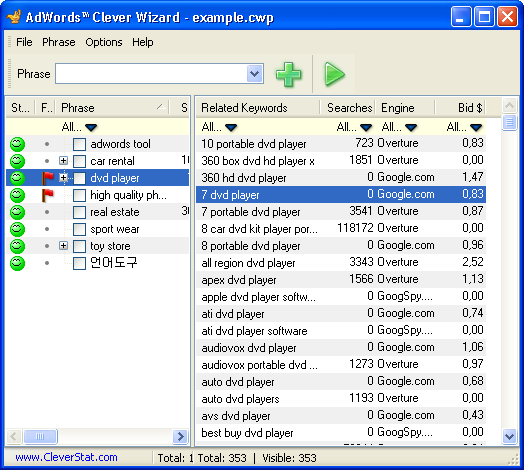This screenshot has width=524, height=470.
Task: Click the keywords list scroll down arrow
Action: 509,437
